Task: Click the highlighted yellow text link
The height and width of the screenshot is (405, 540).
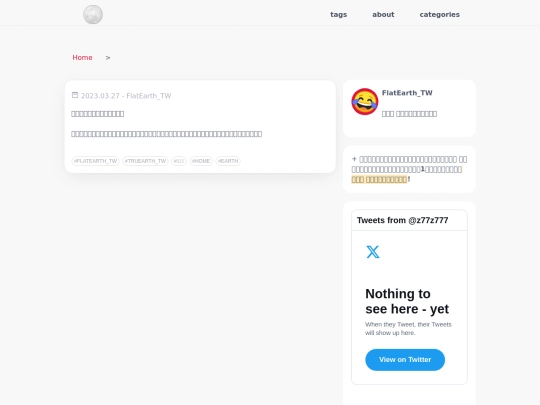Action: coord(379,179)
